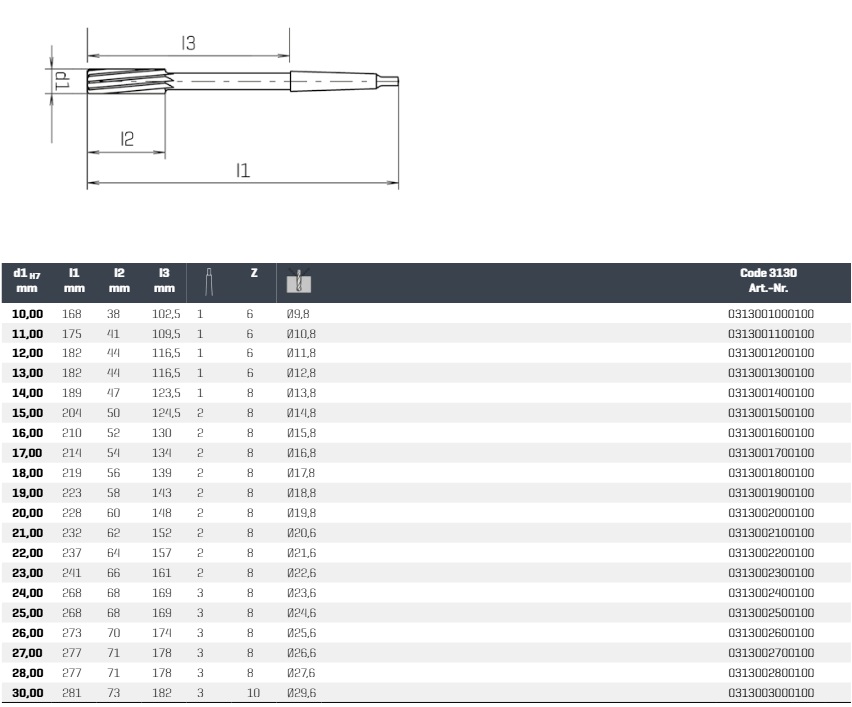Click the Morse taper shank icon in header
Image resolution: width=852 pixels, height=707 pixels.
[209, 282]
